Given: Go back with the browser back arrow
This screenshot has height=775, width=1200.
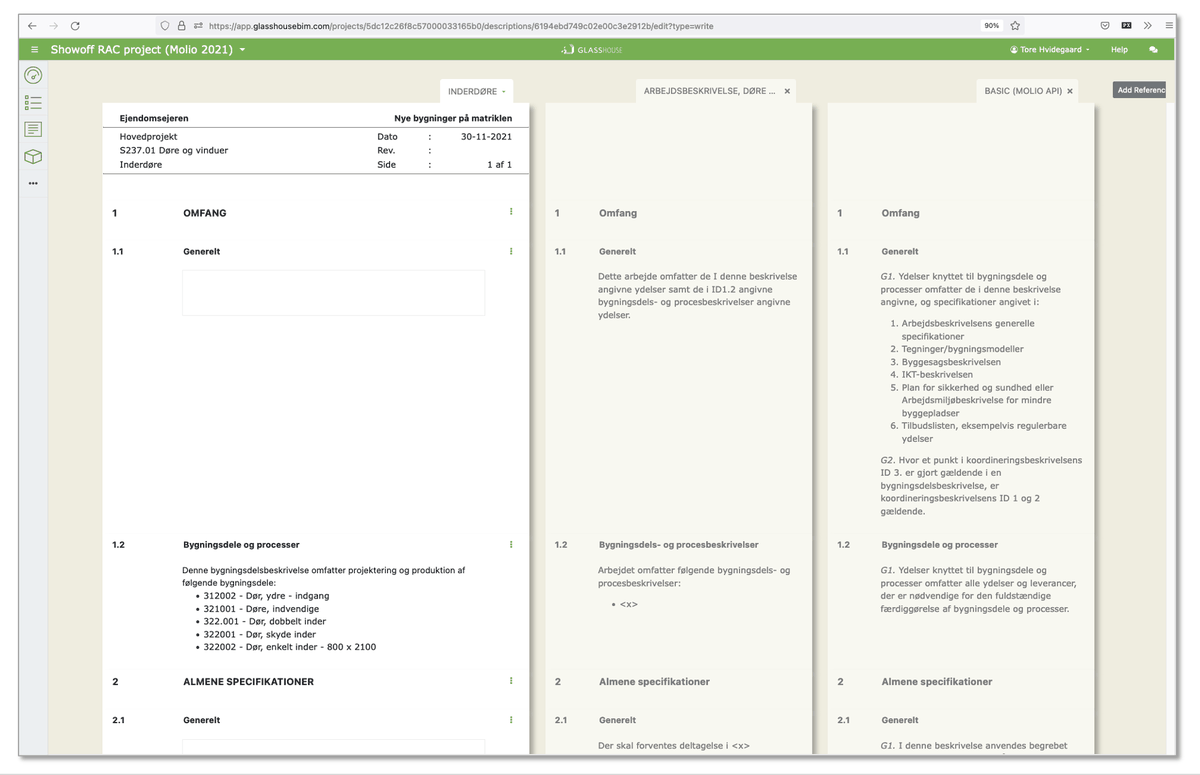Looking at the screenshot, I should pos(32,25).
